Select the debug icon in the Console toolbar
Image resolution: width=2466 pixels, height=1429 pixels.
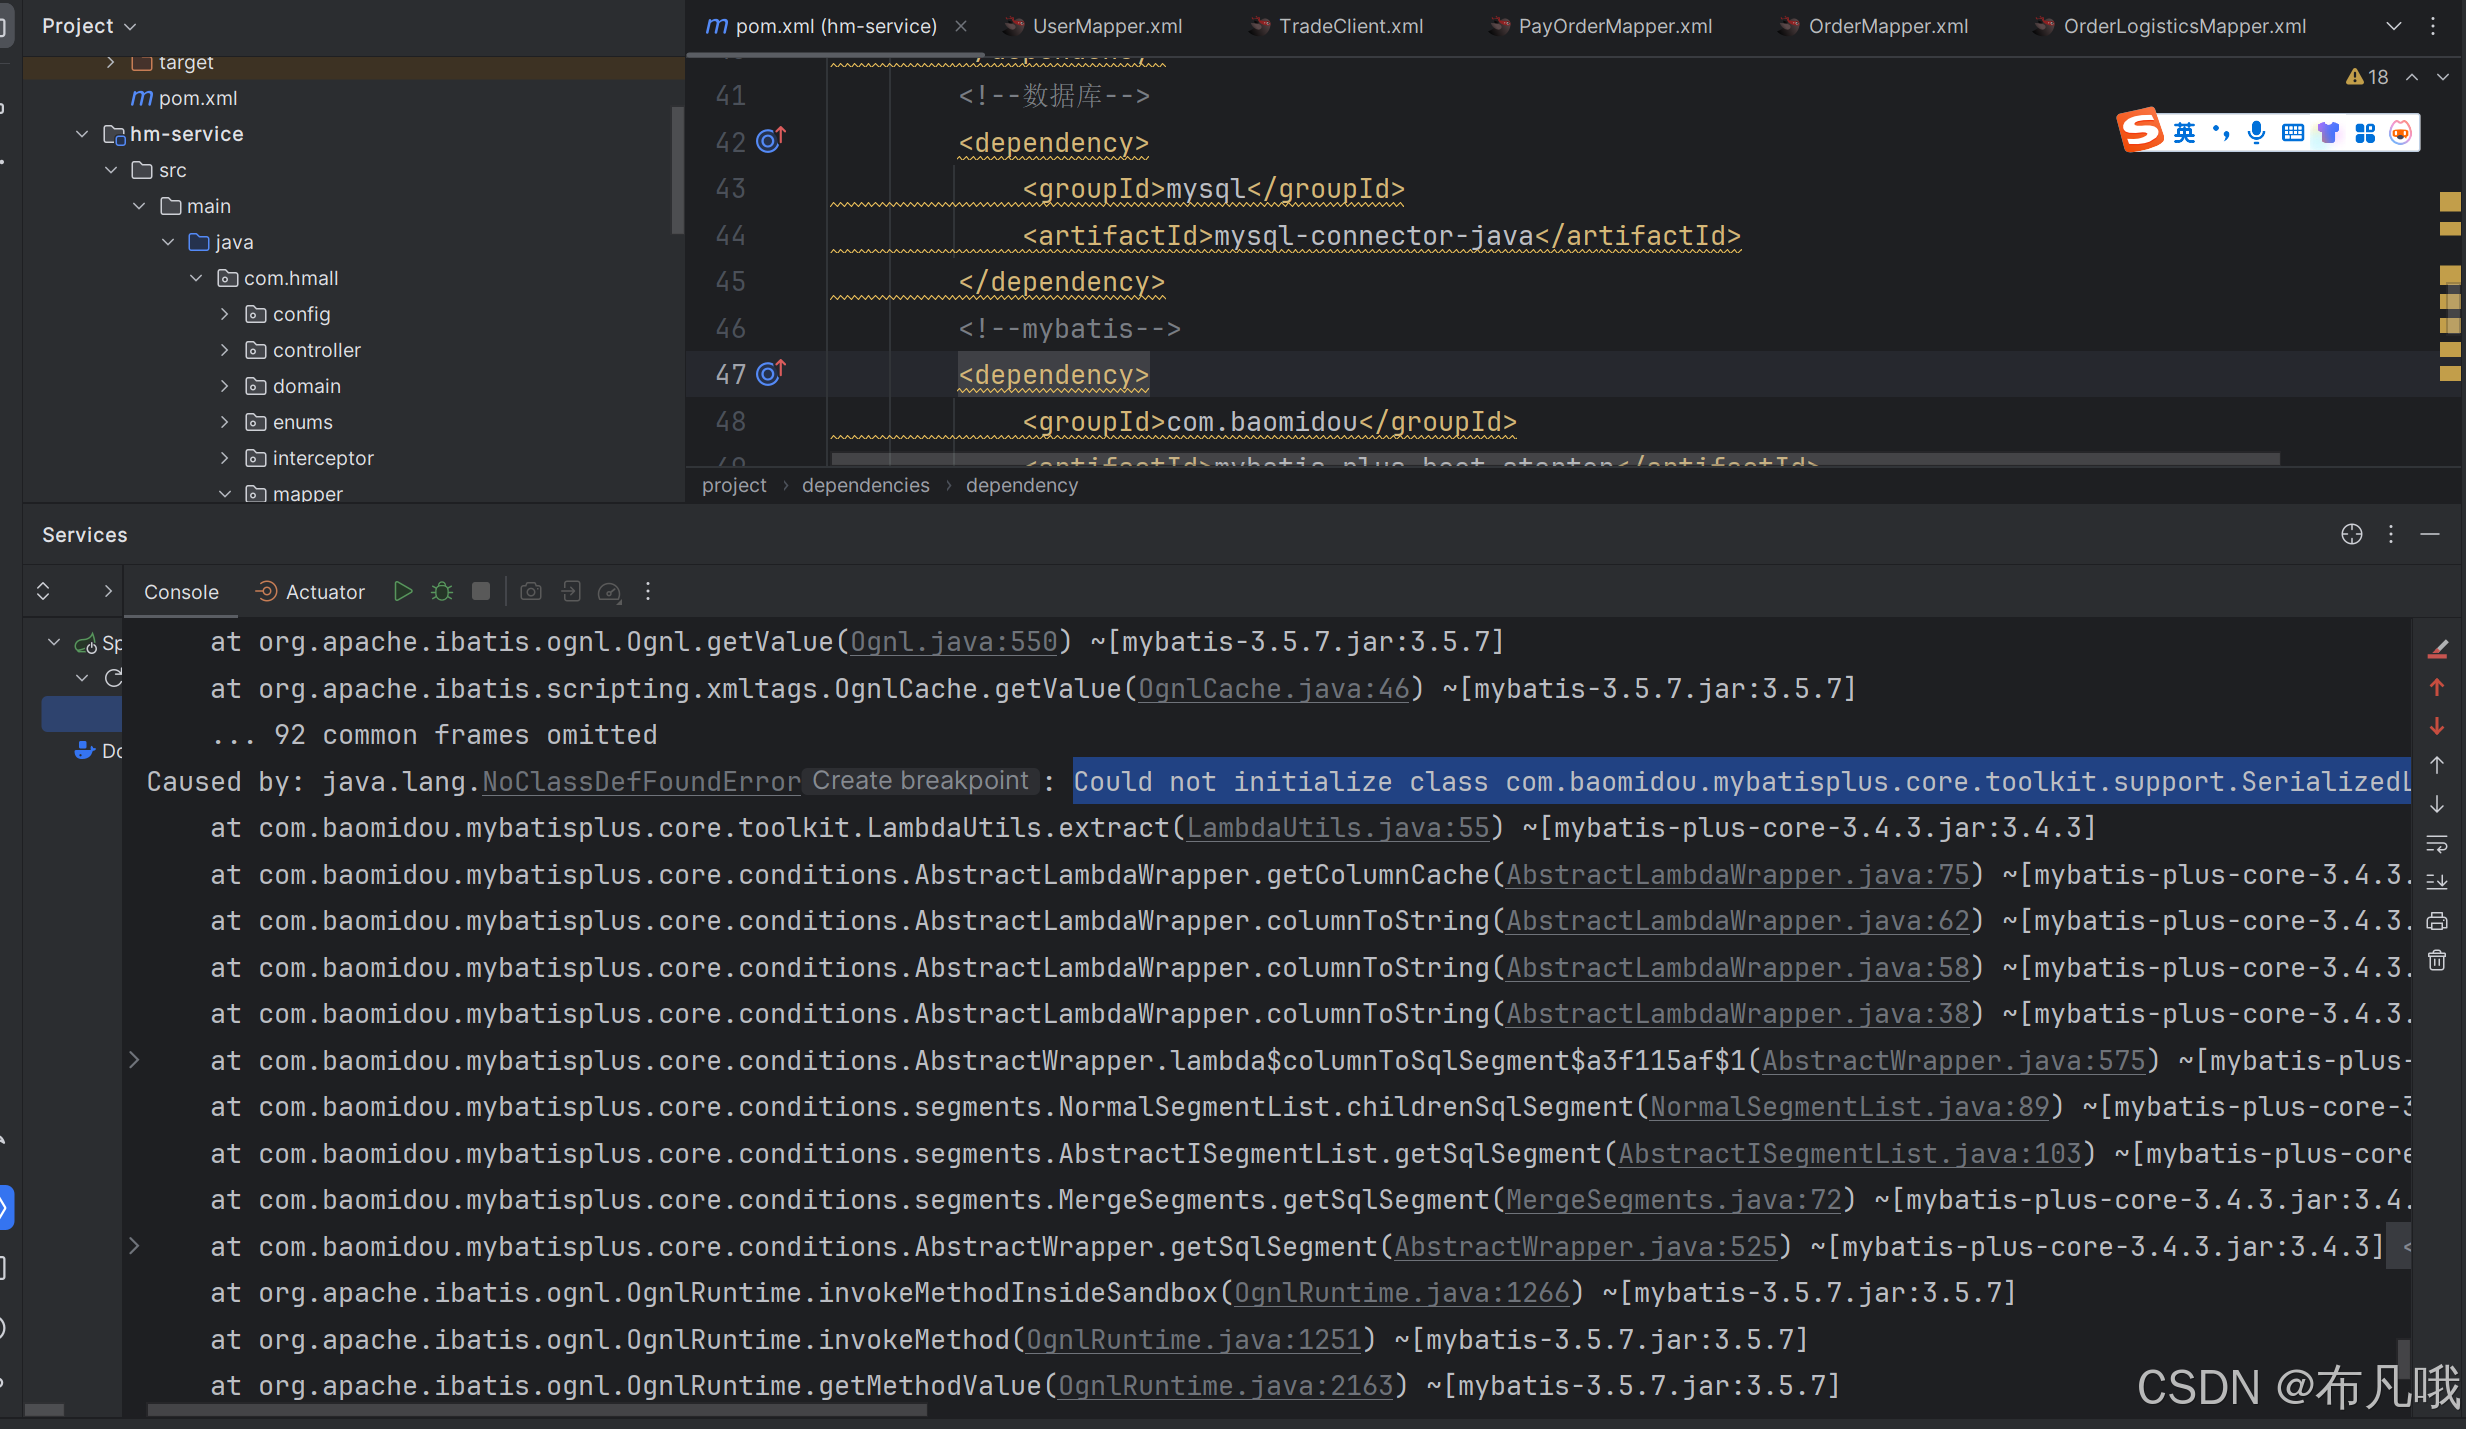[x=441, y=591]
